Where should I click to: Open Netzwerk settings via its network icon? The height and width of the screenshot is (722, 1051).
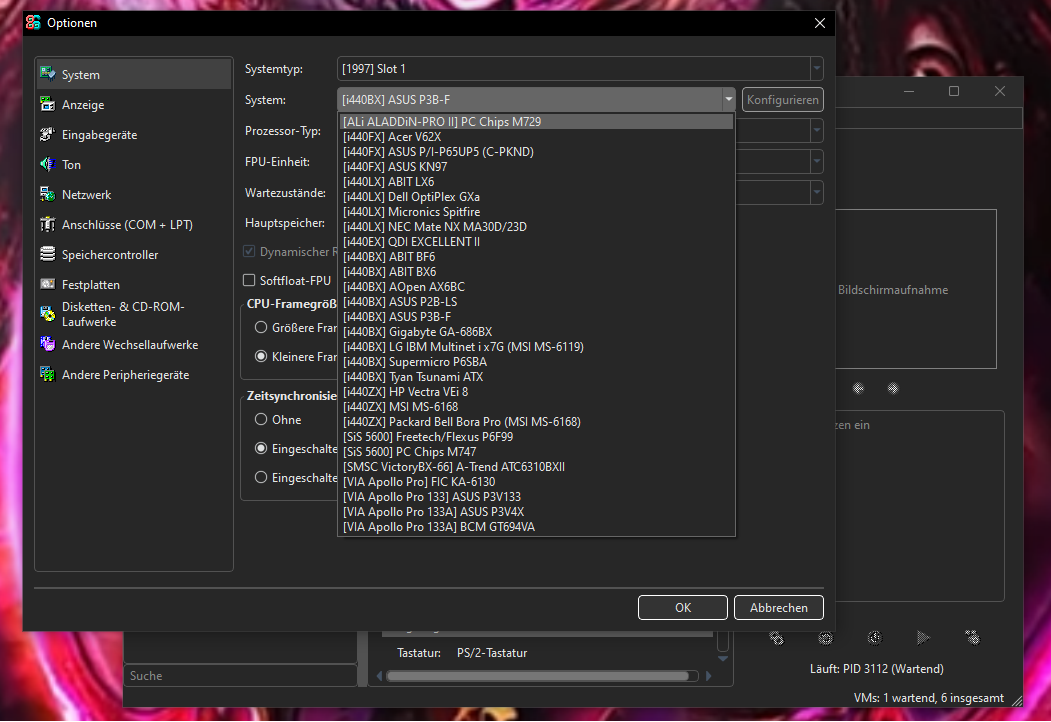click(x=47, y=194)
